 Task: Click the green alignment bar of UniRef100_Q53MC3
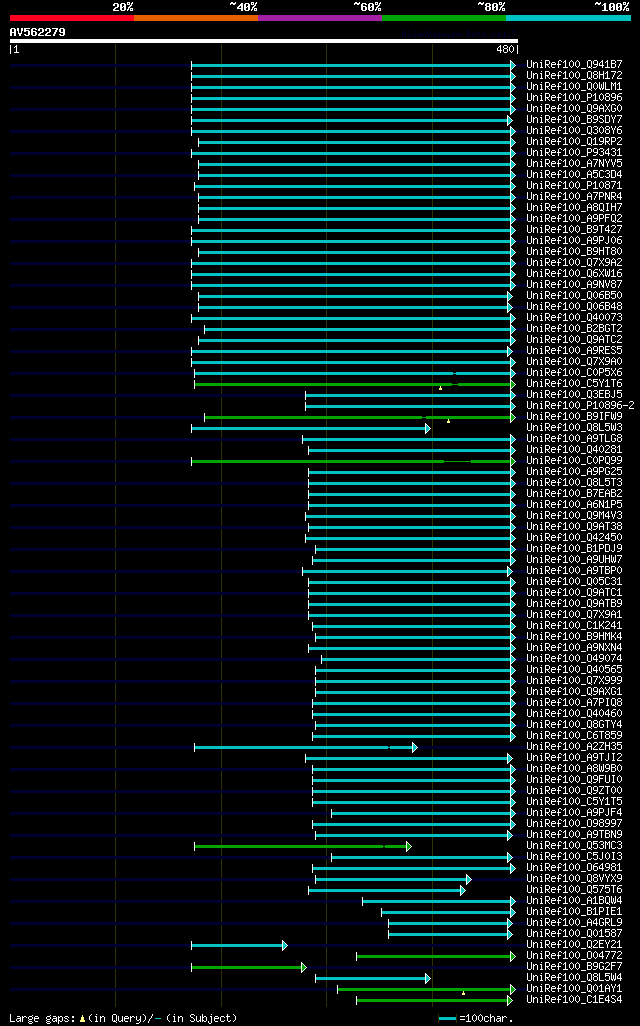pyautogui.click(x=303, y=846)
